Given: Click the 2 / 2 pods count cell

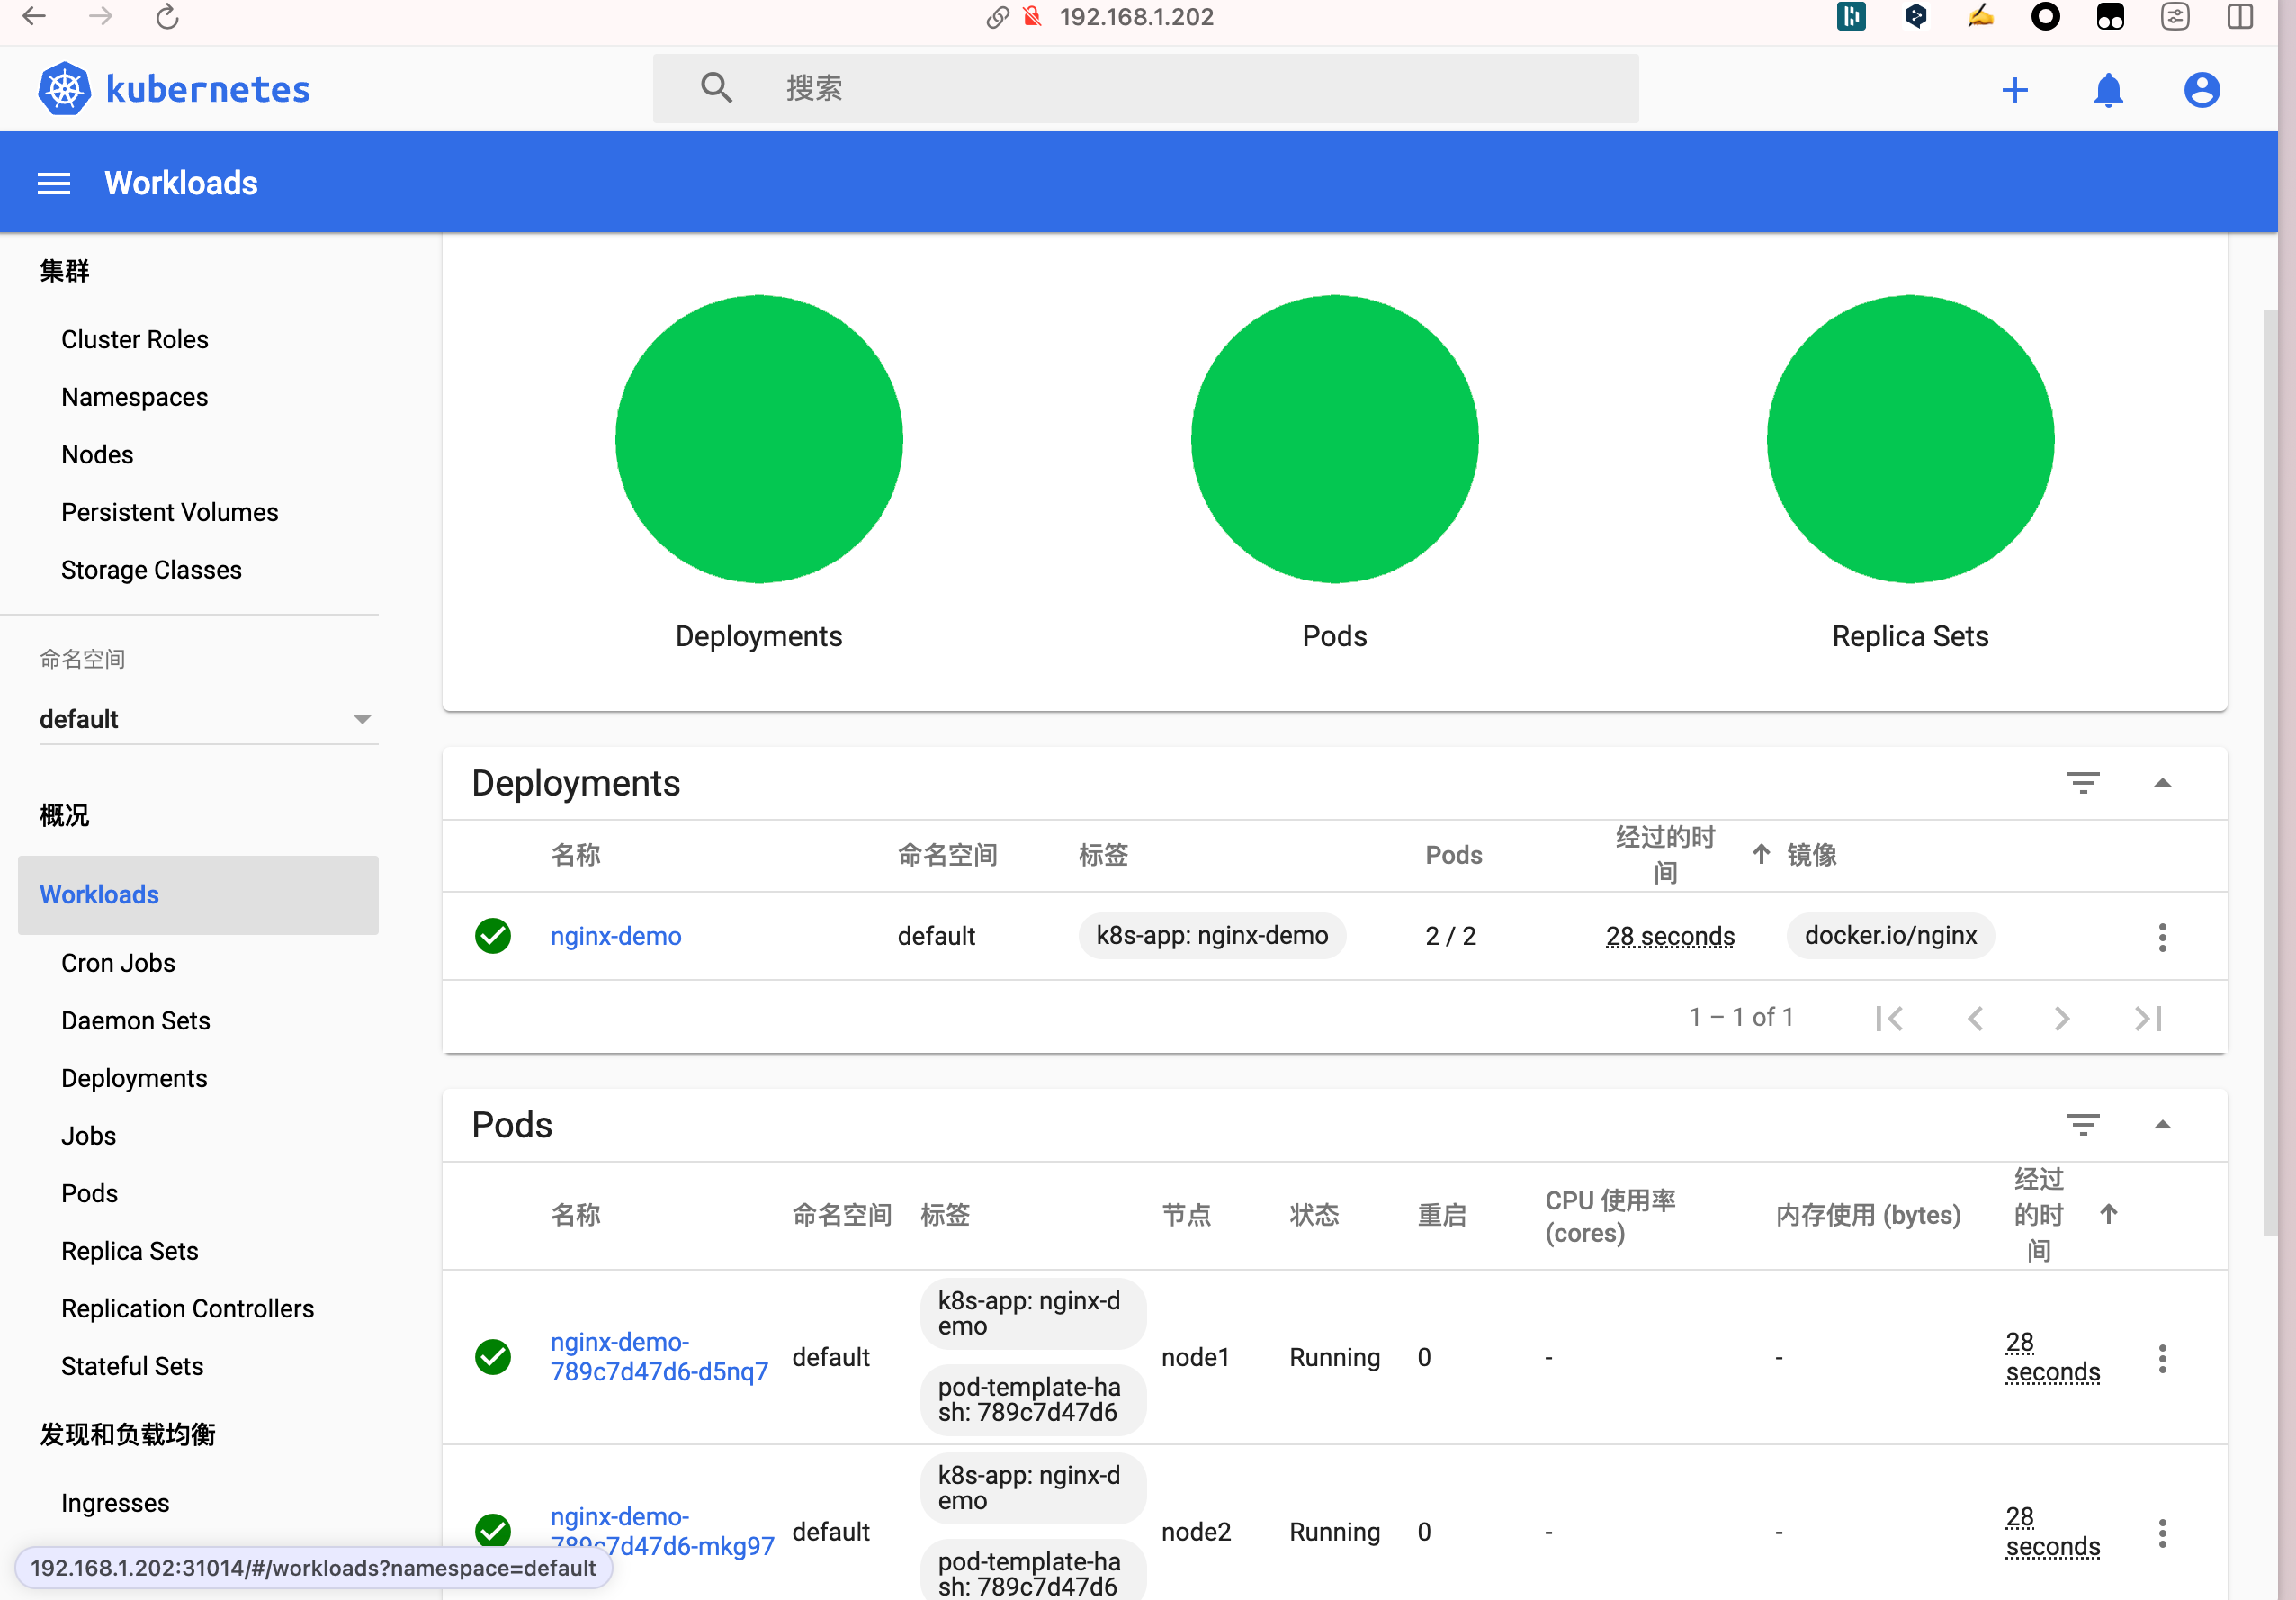Looking at the screenshot, I should (x=1450, y=936).
